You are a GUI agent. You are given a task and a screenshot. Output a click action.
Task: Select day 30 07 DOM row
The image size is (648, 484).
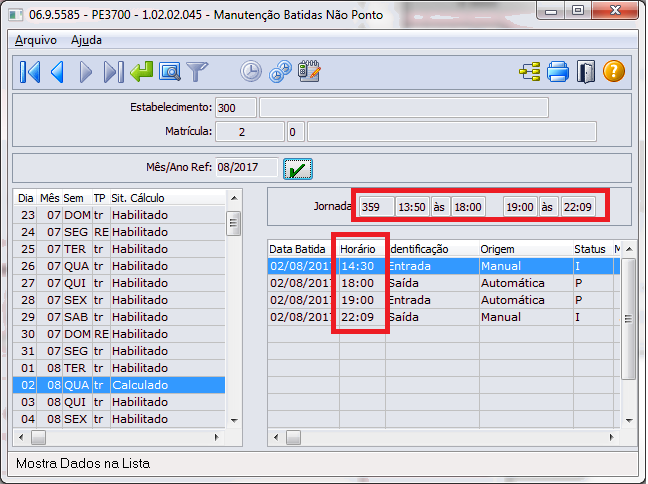[119, 334]
